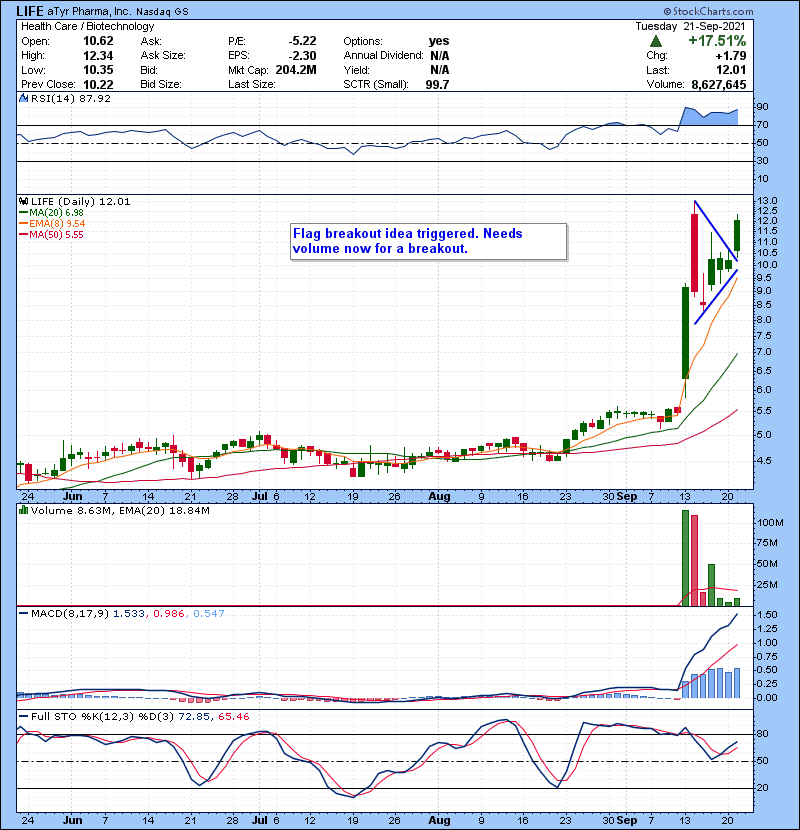Click the Nasdaq GS exchange label
The image size is (800, 830).
click(162, 12)
